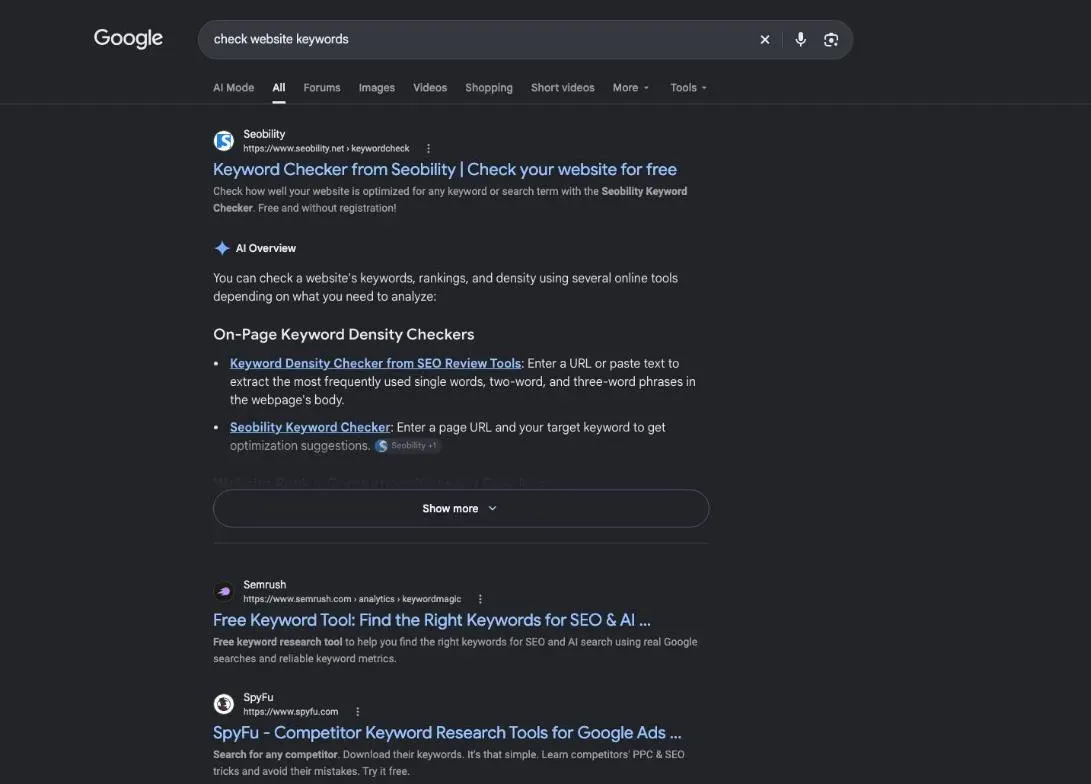Image resolution: width=1091 pixels, height=784 pixels.
Task: Open three-dot menu for Semrush result
Action: tap(480, 599)
